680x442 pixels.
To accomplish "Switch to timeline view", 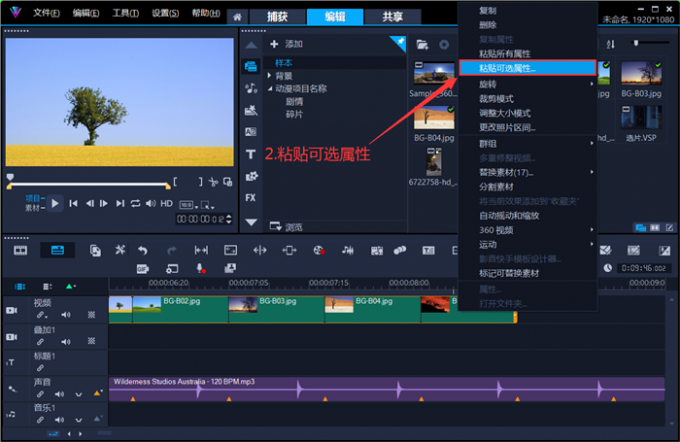I will [x=57, y=250].
